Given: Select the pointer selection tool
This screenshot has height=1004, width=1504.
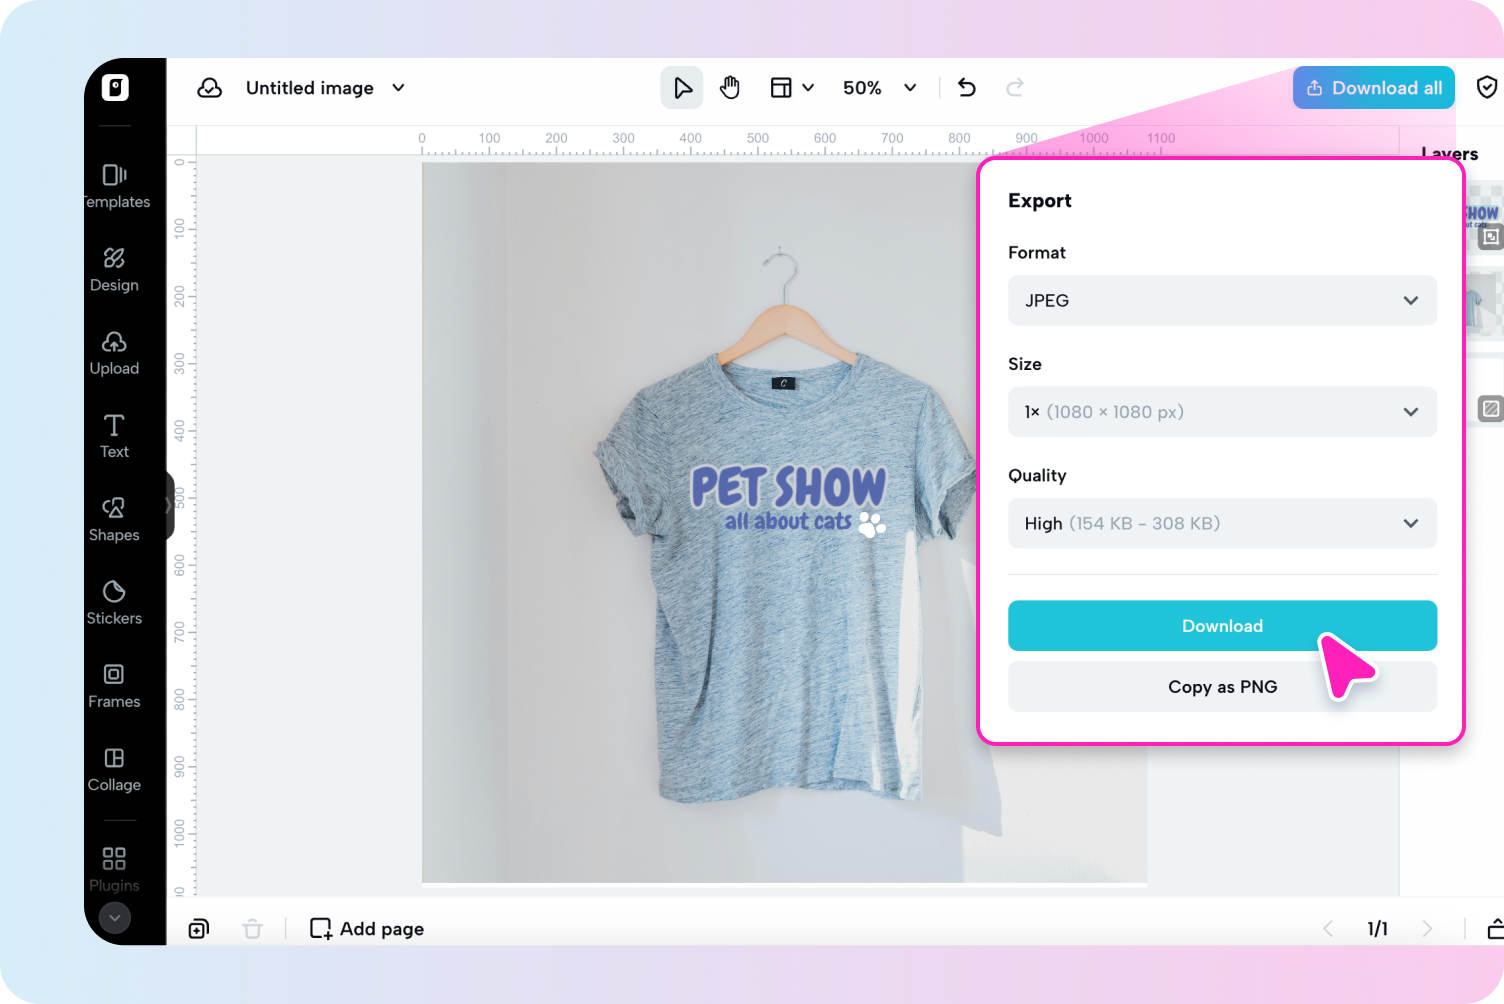Looking at the screenshot, I should click(x=682, y=87).
